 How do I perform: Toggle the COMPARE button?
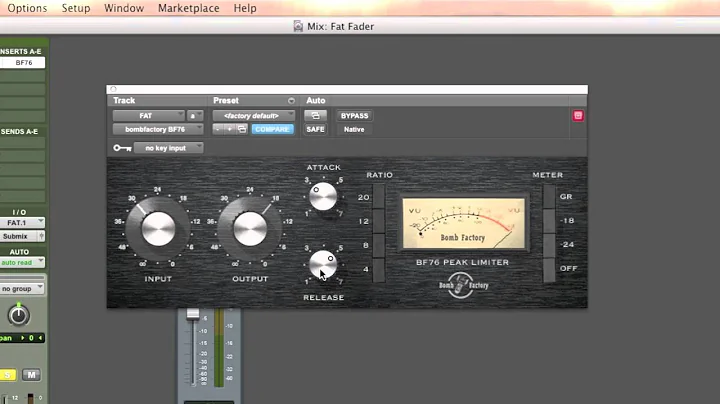(x=273, y=129)
